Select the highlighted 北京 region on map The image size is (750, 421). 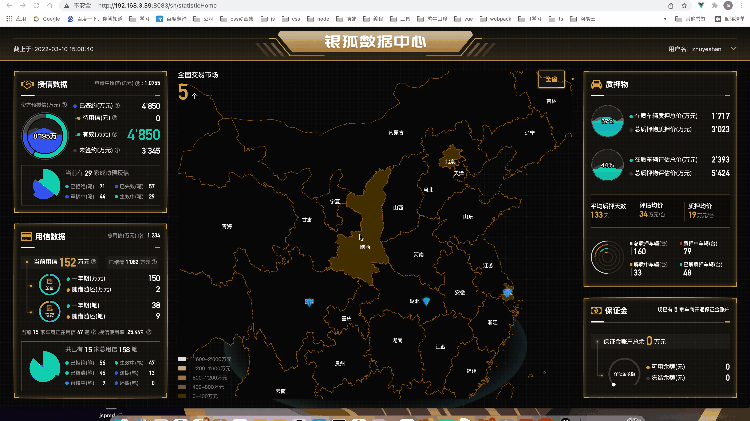click(x=451, y=158)
